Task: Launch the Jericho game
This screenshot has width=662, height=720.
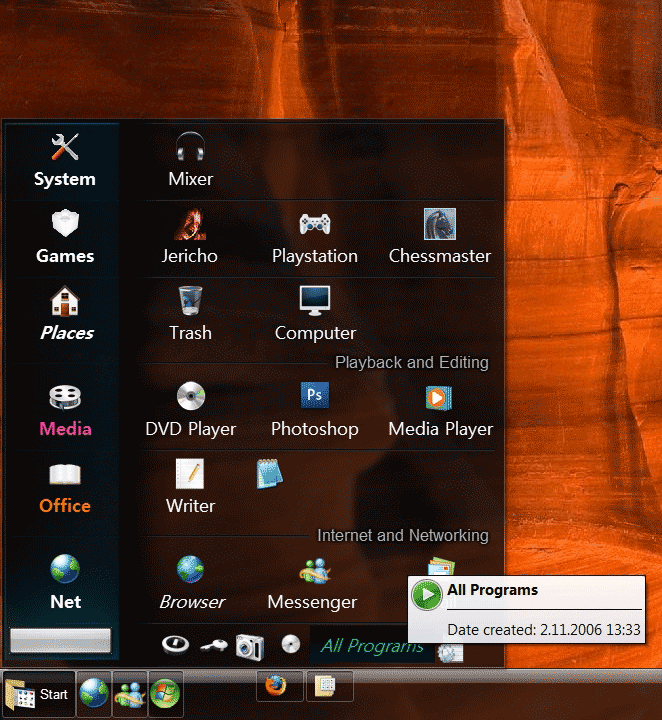Action: pos(190,226)
